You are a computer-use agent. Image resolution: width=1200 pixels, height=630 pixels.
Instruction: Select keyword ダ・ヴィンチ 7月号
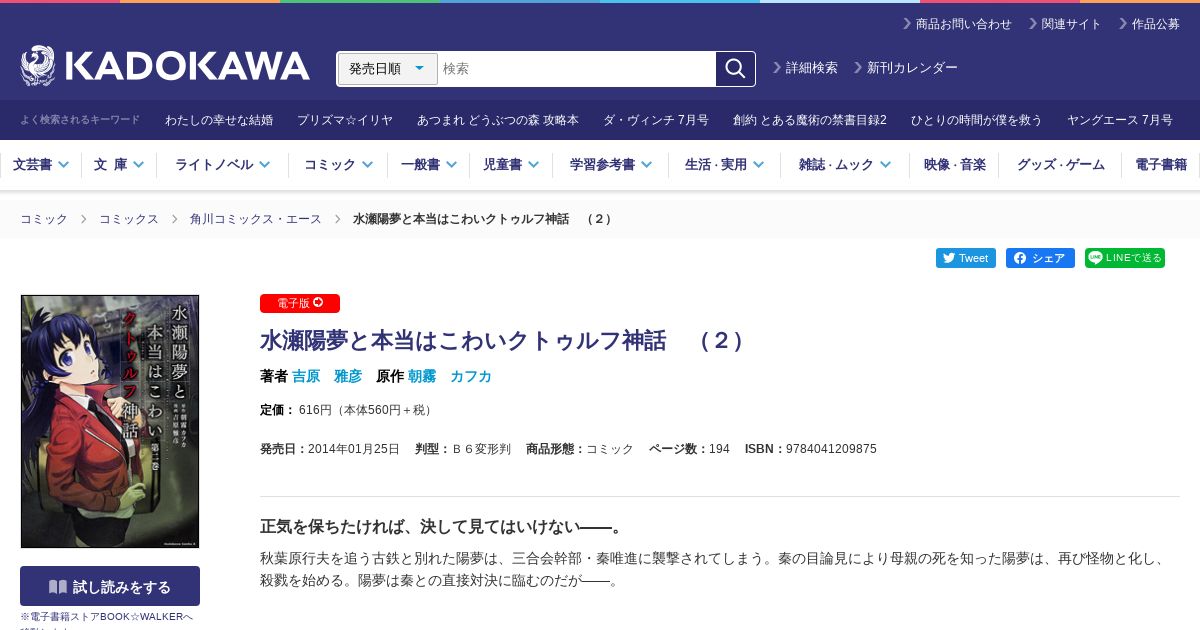[656, 120]
